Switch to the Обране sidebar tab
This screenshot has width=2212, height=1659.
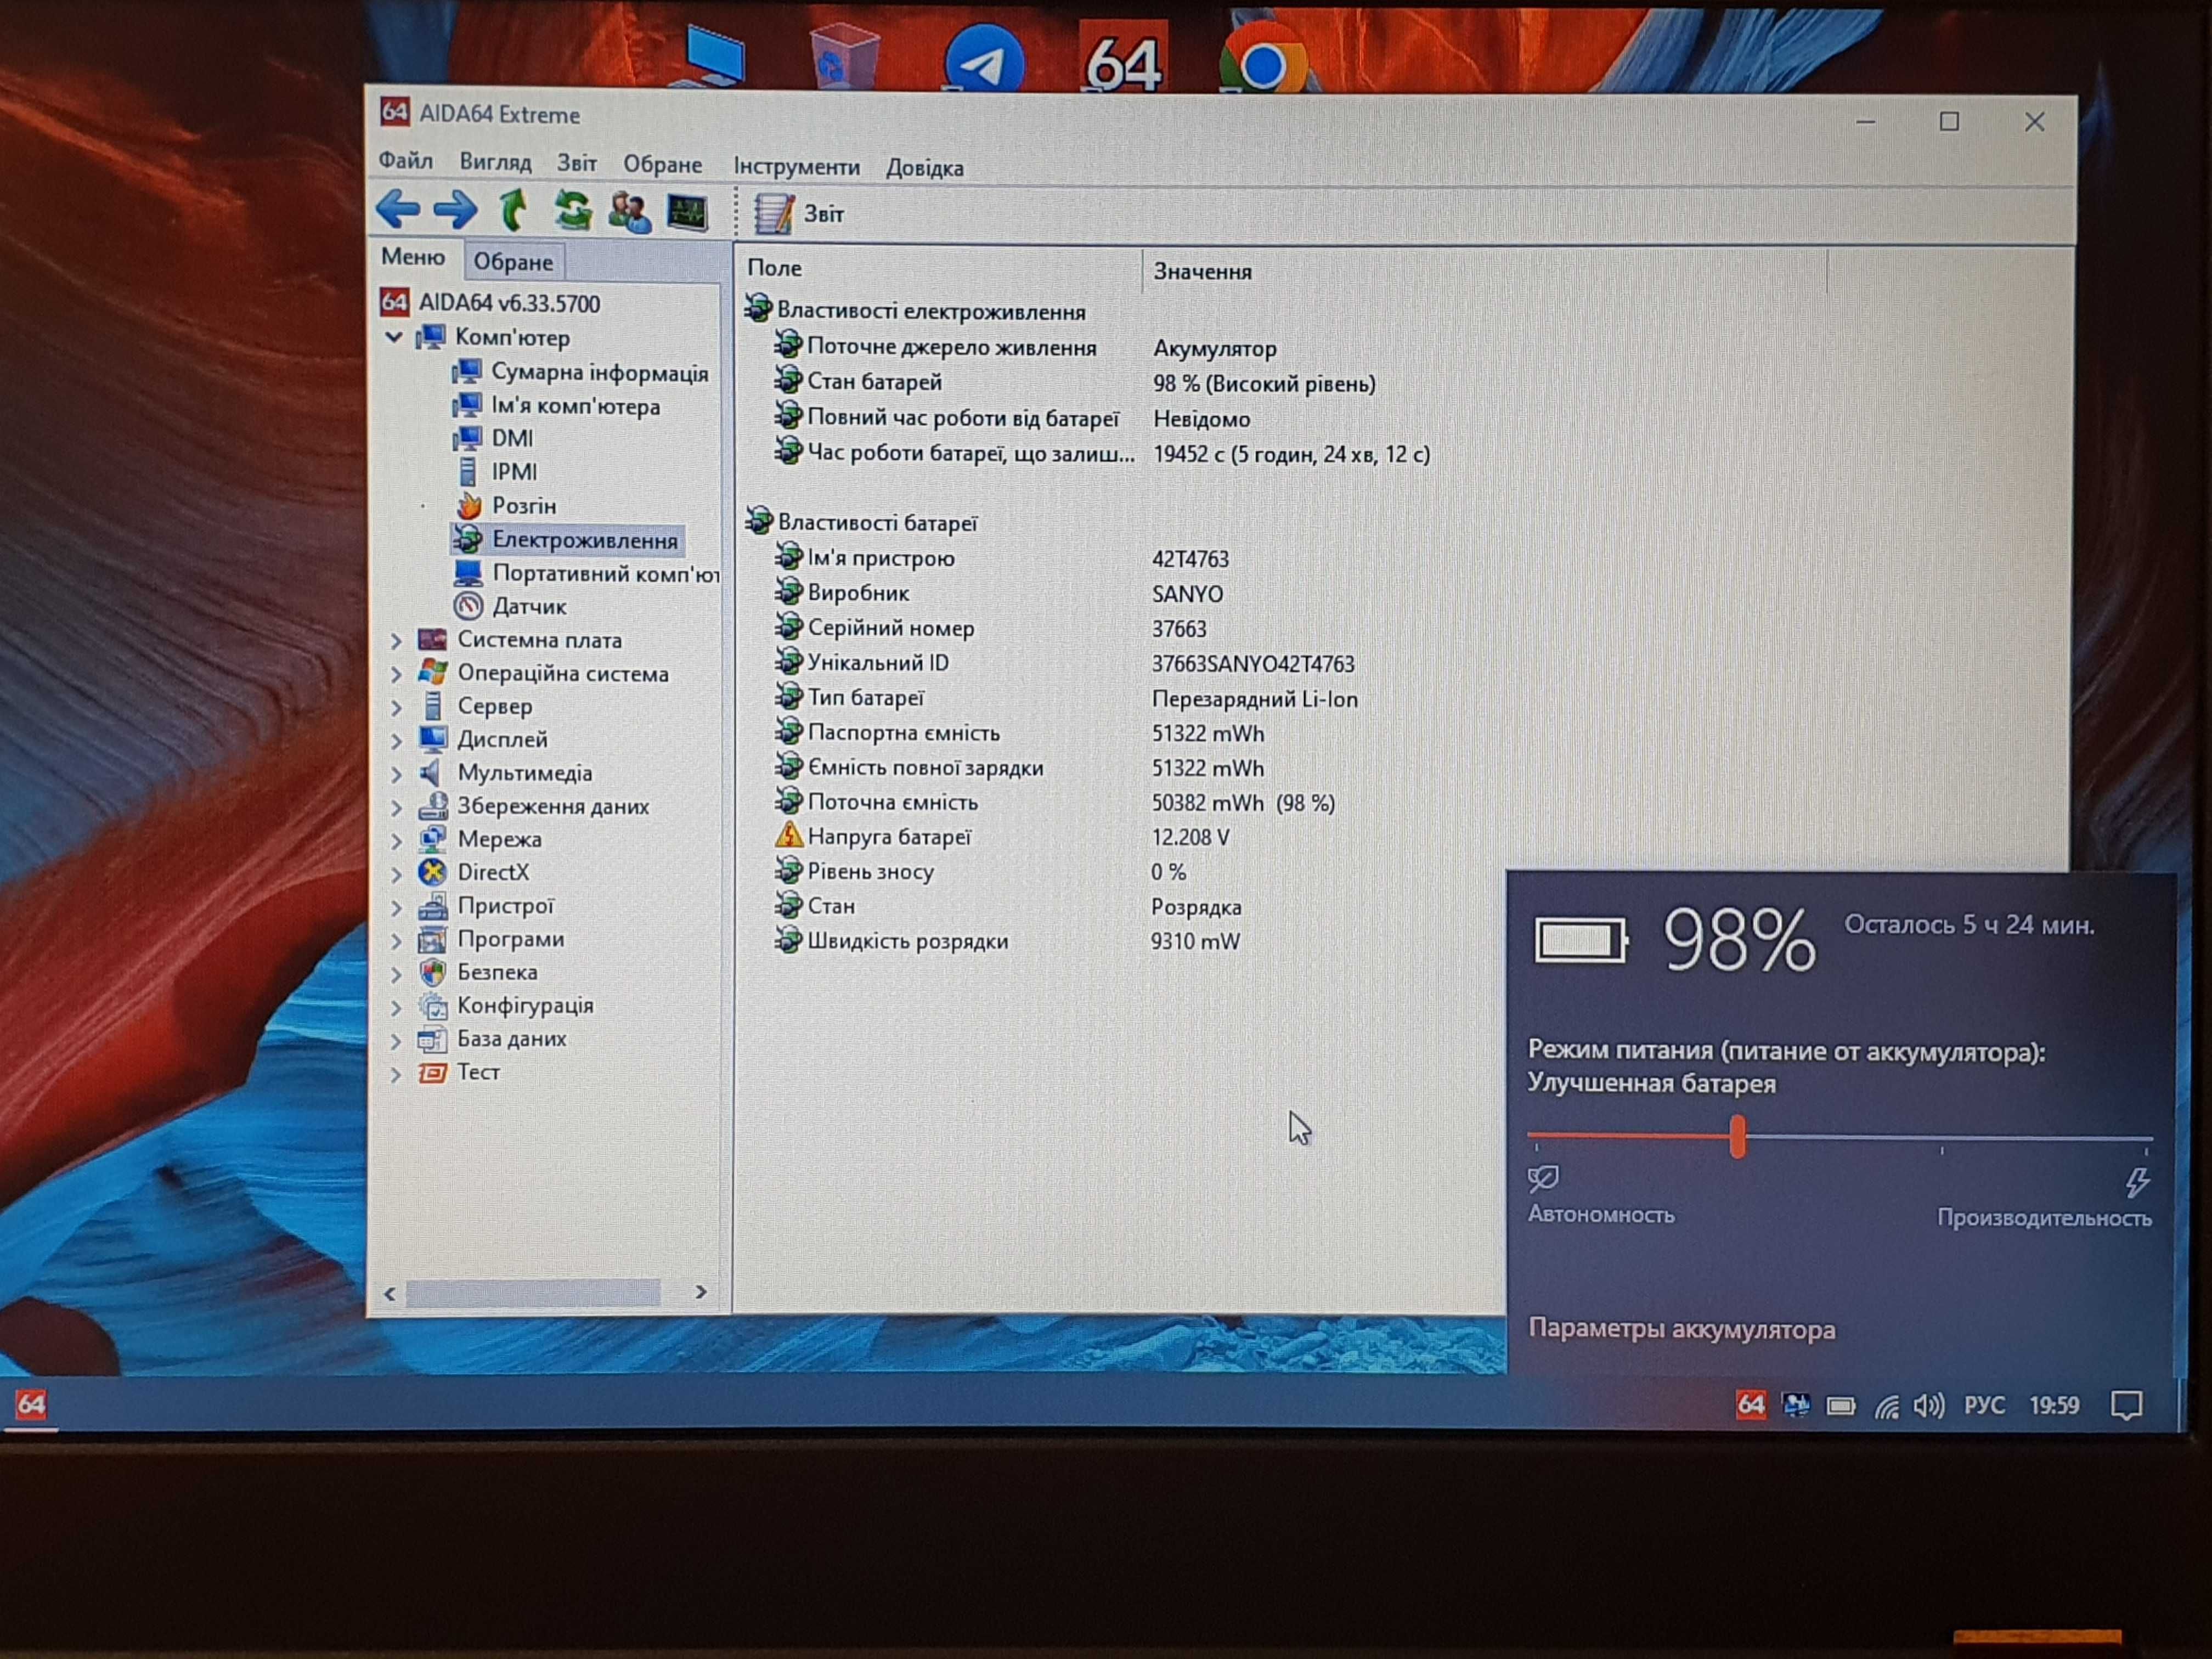[513, 261]
